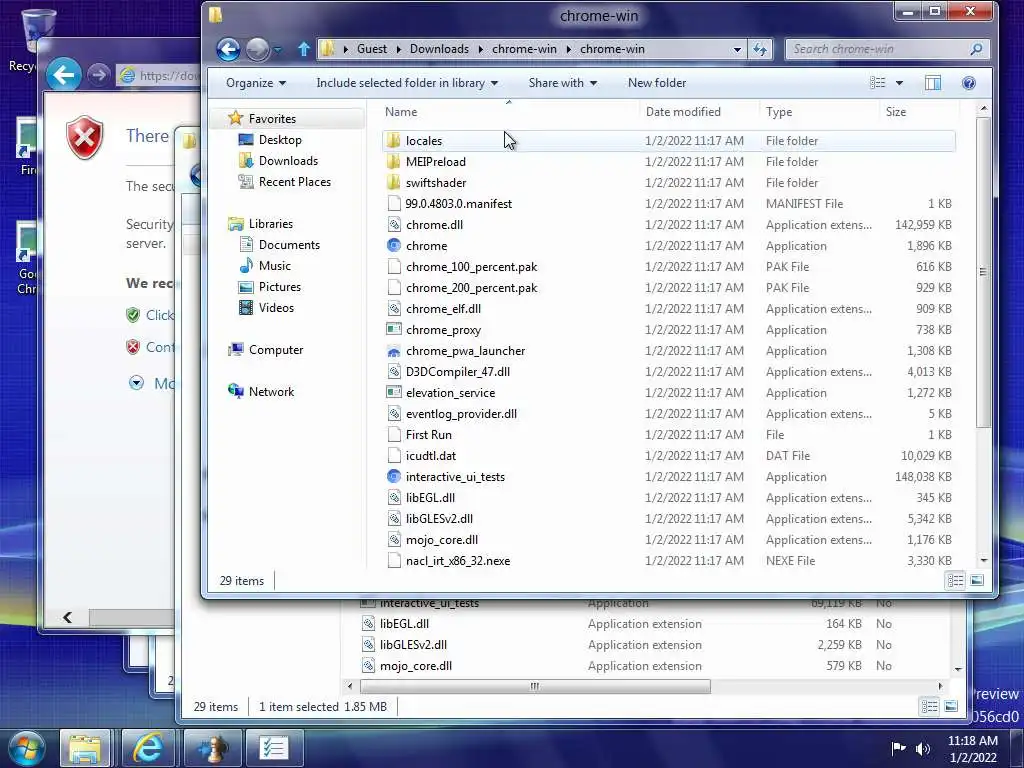This screenshot has width=1024, height=768.
Task: Select the elevation_service application icon
Action: [x=393, y=392]
